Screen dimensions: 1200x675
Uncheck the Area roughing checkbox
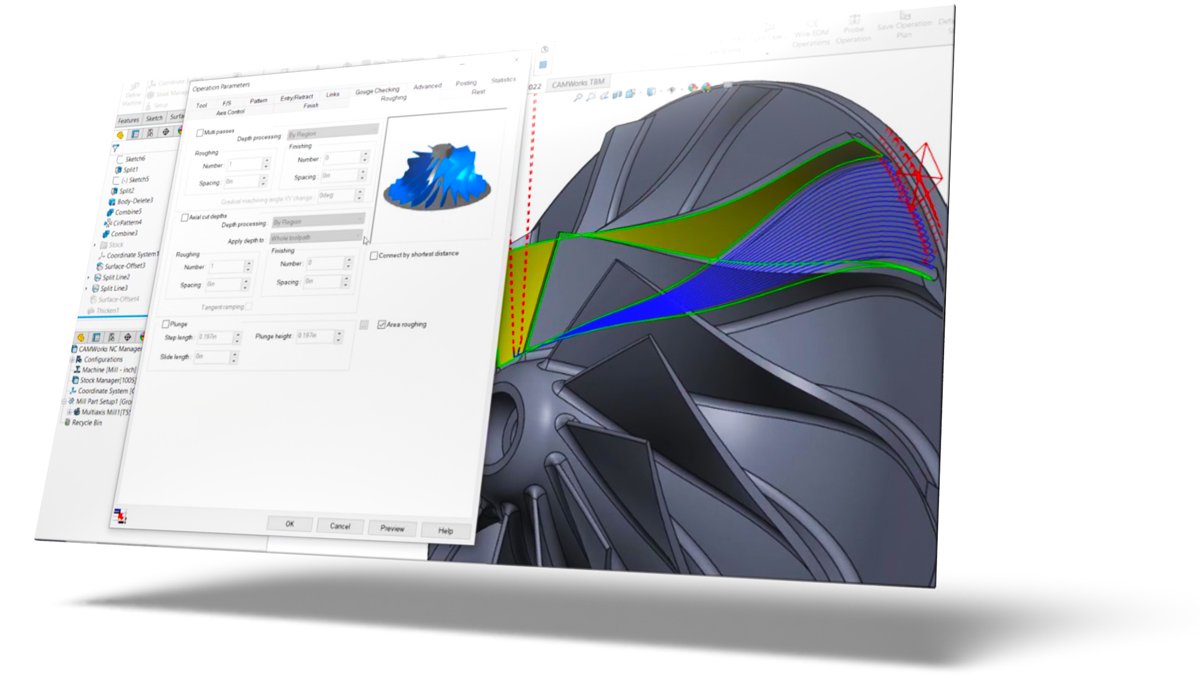(381, 325)
